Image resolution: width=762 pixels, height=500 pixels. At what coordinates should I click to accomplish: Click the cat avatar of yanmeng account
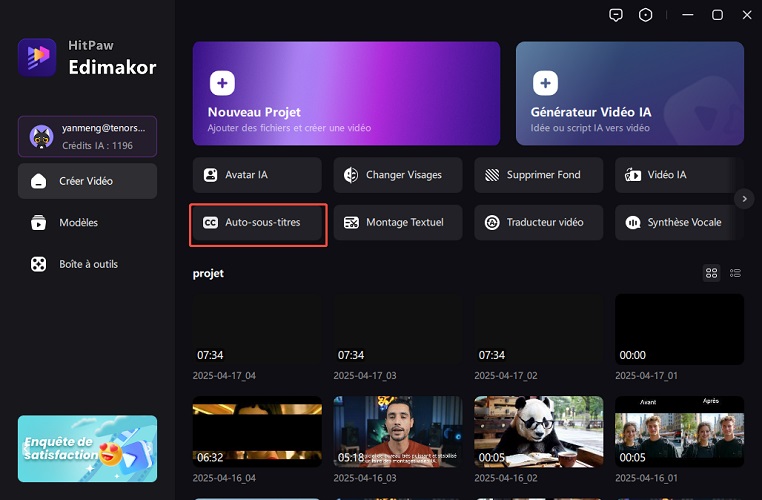41,137
